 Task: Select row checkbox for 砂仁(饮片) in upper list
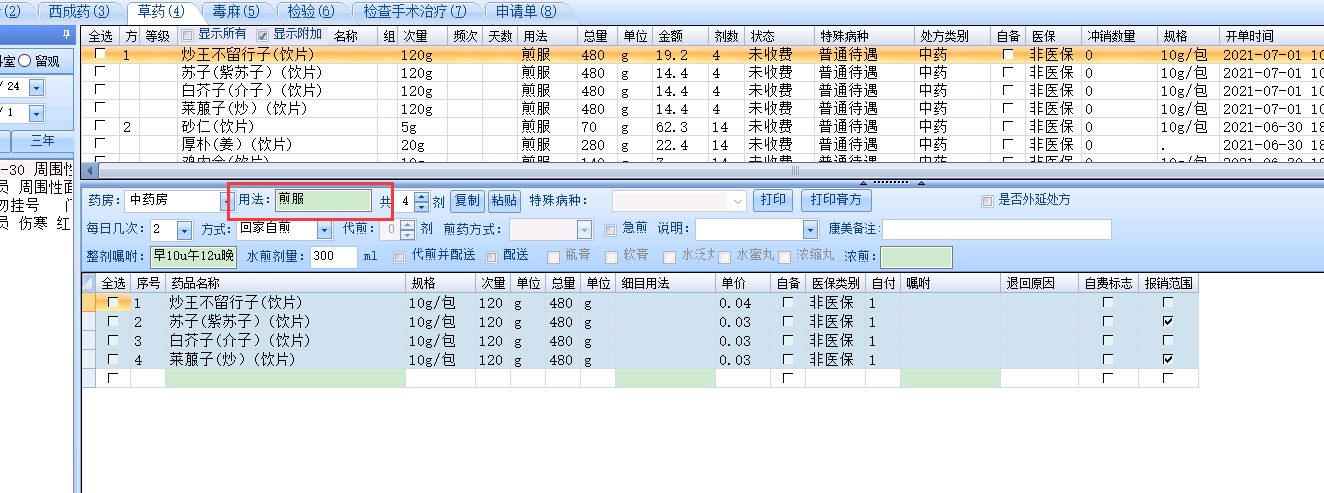[99, 127]
